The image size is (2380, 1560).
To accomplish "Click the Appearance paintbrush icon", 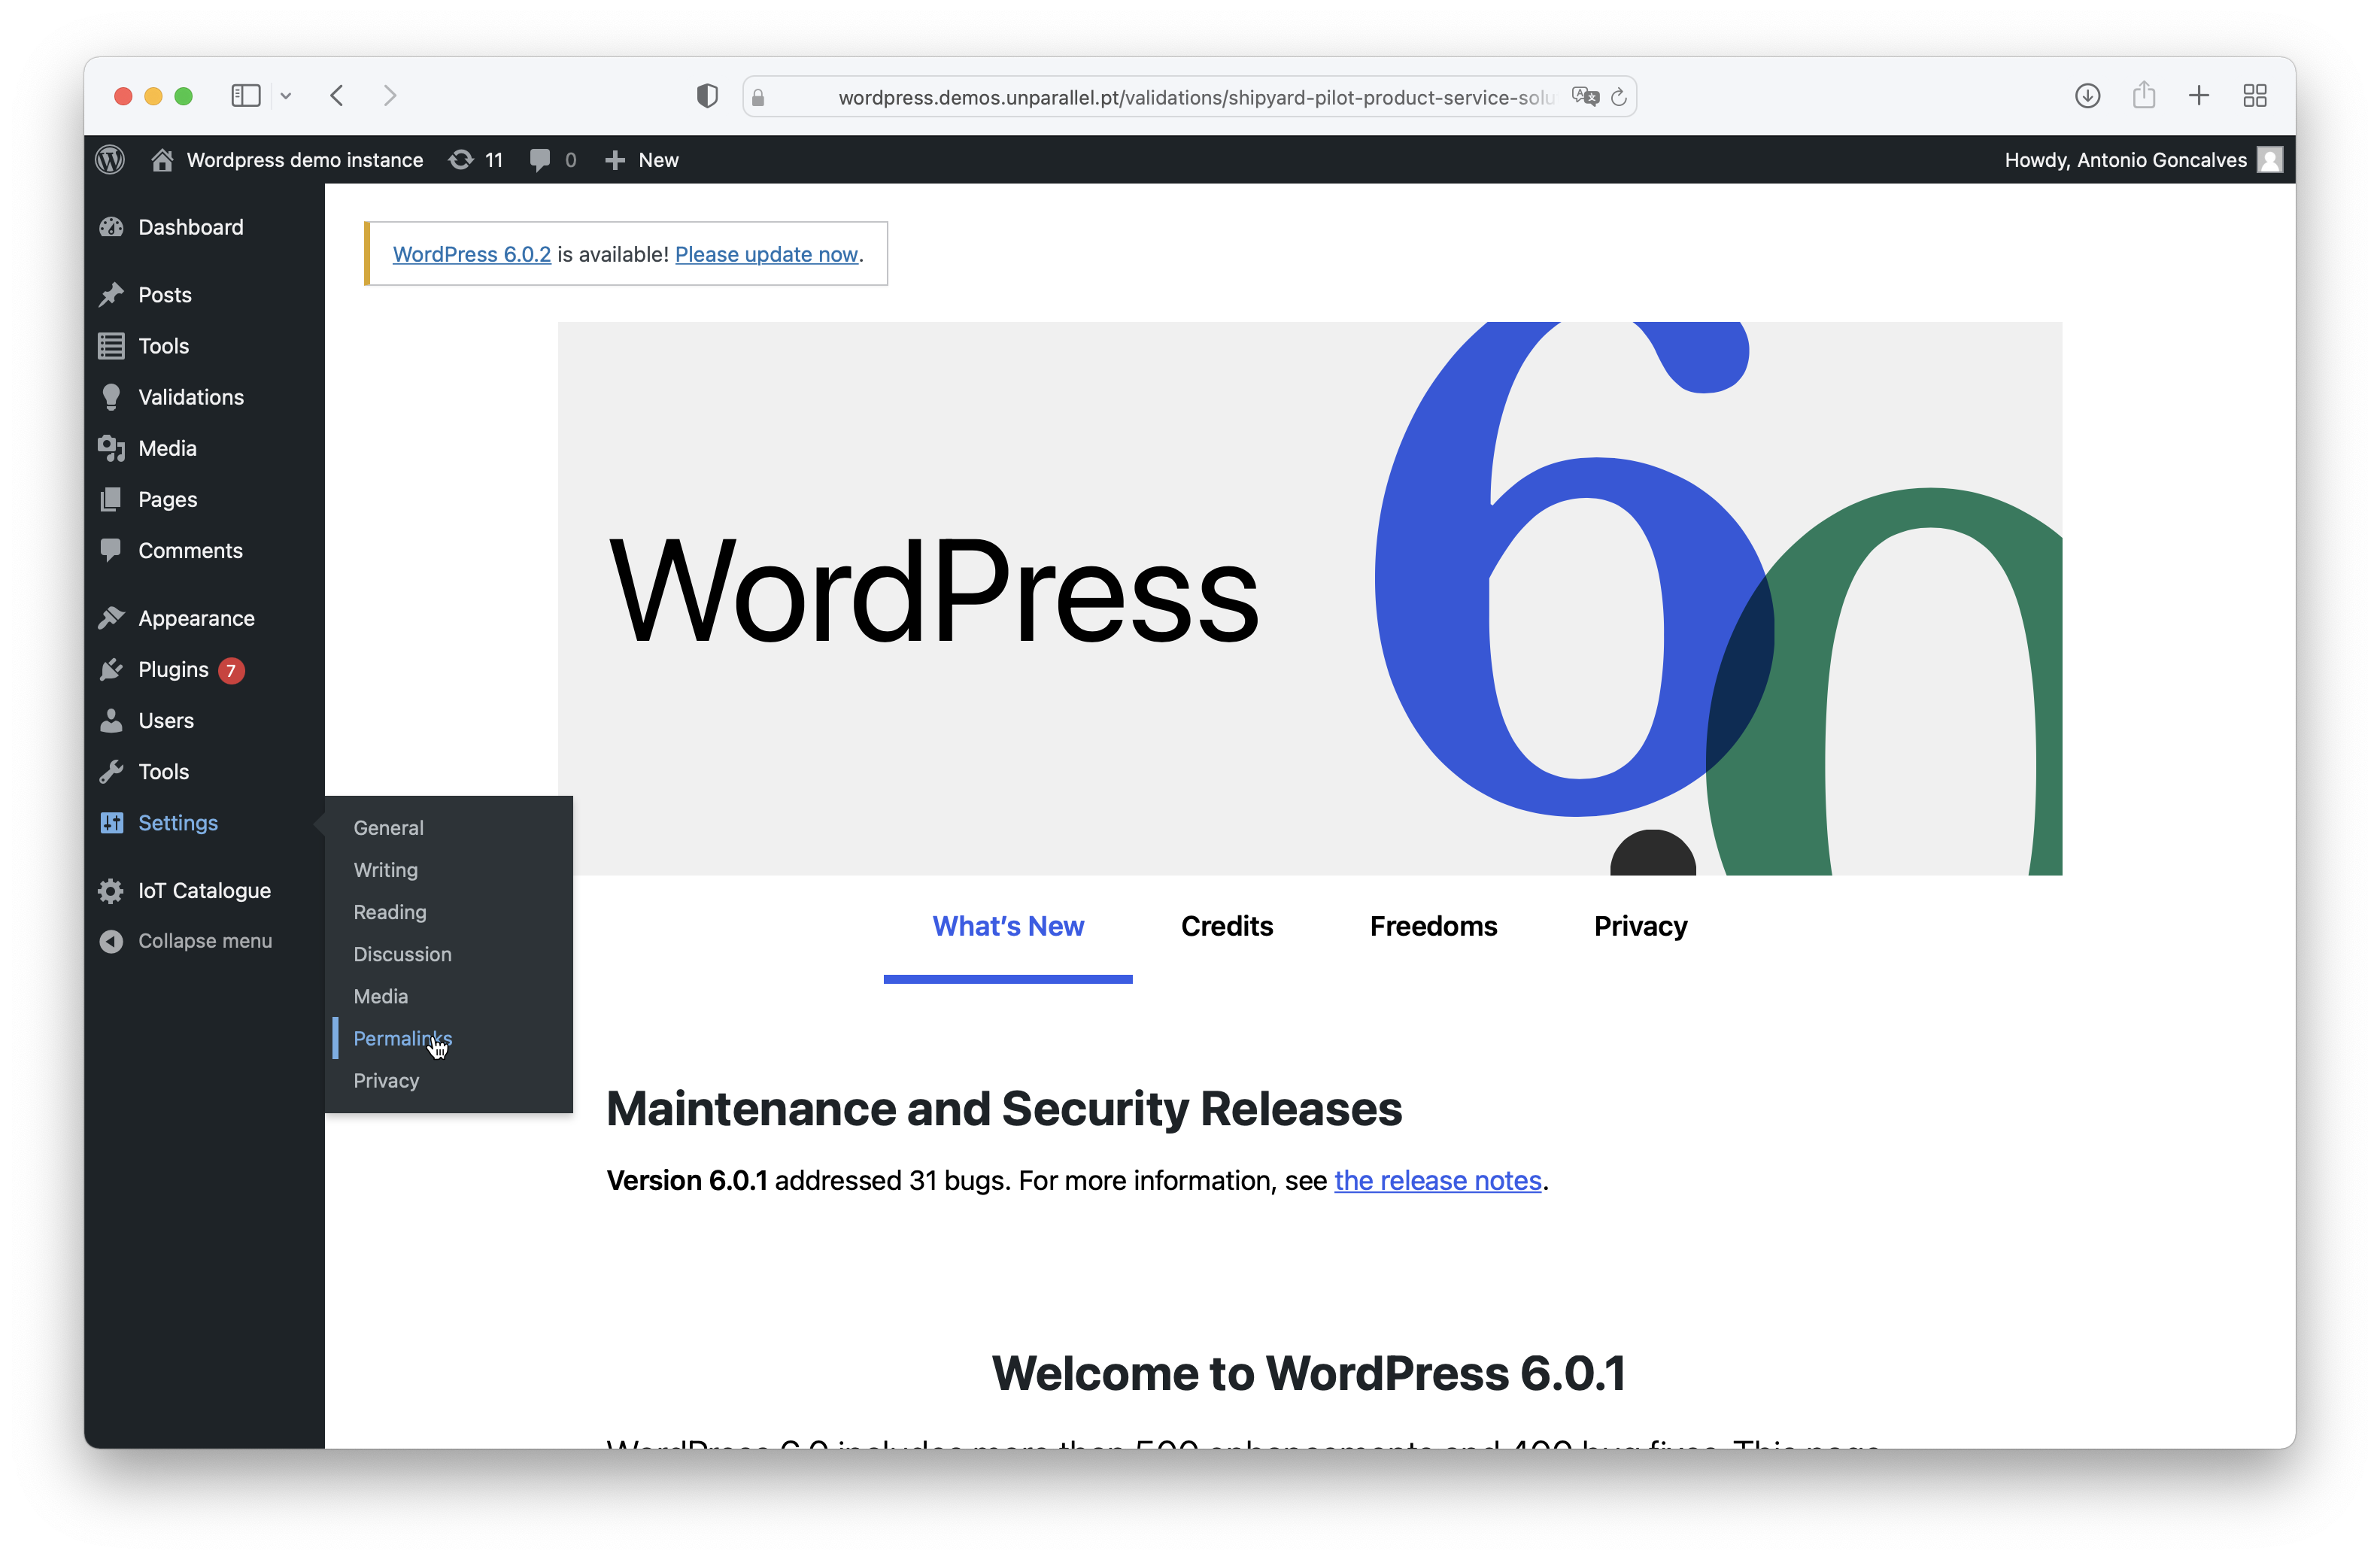I will click(x=112, y=618).
